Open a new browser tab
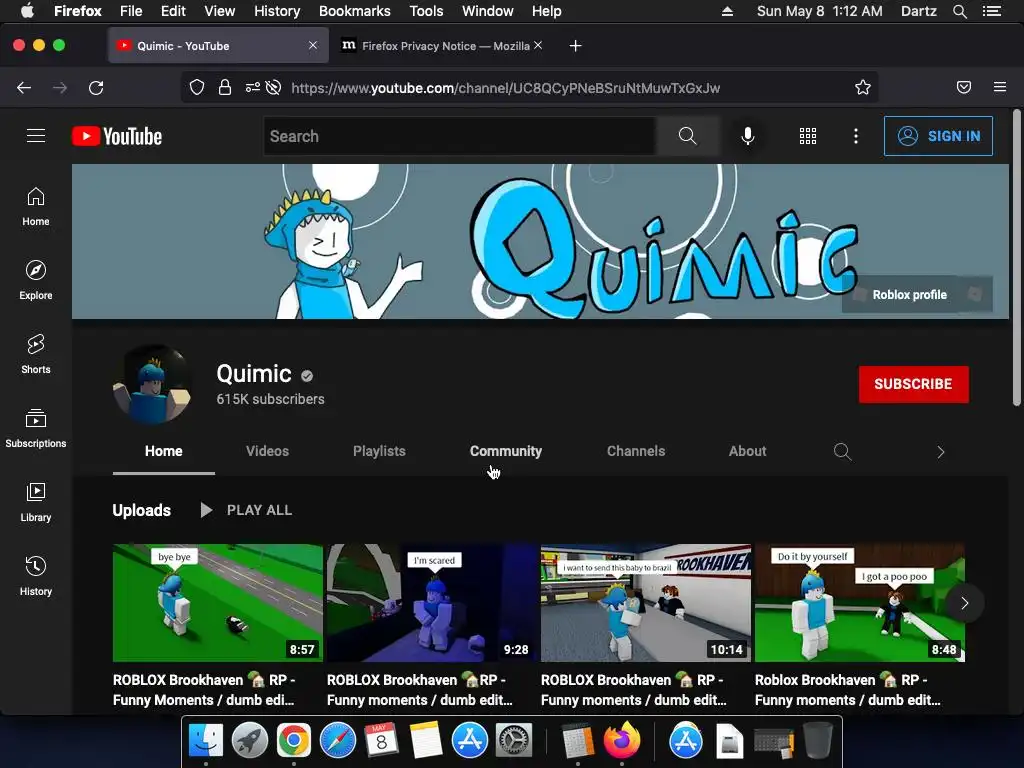The image size is (1024, 768). pyautogui.click(x=575, y=46)
